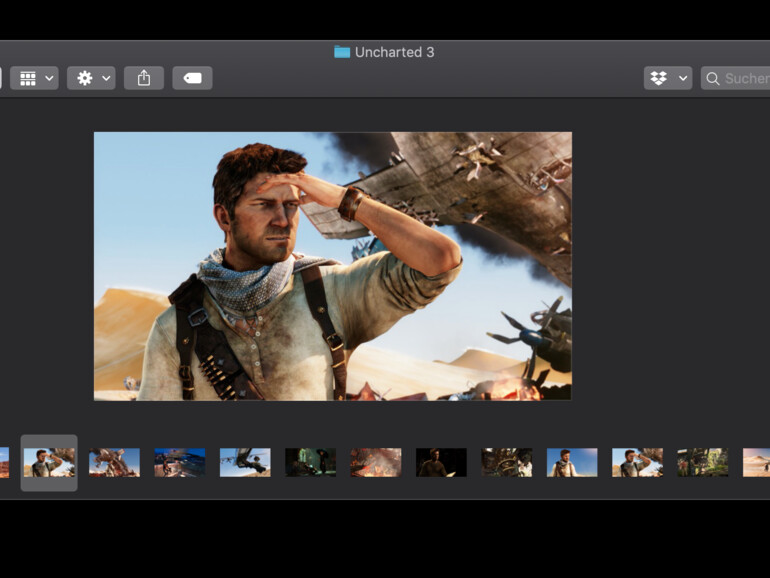Open the group-by grid view icon
770x578 pixels.
click(28, 78)
